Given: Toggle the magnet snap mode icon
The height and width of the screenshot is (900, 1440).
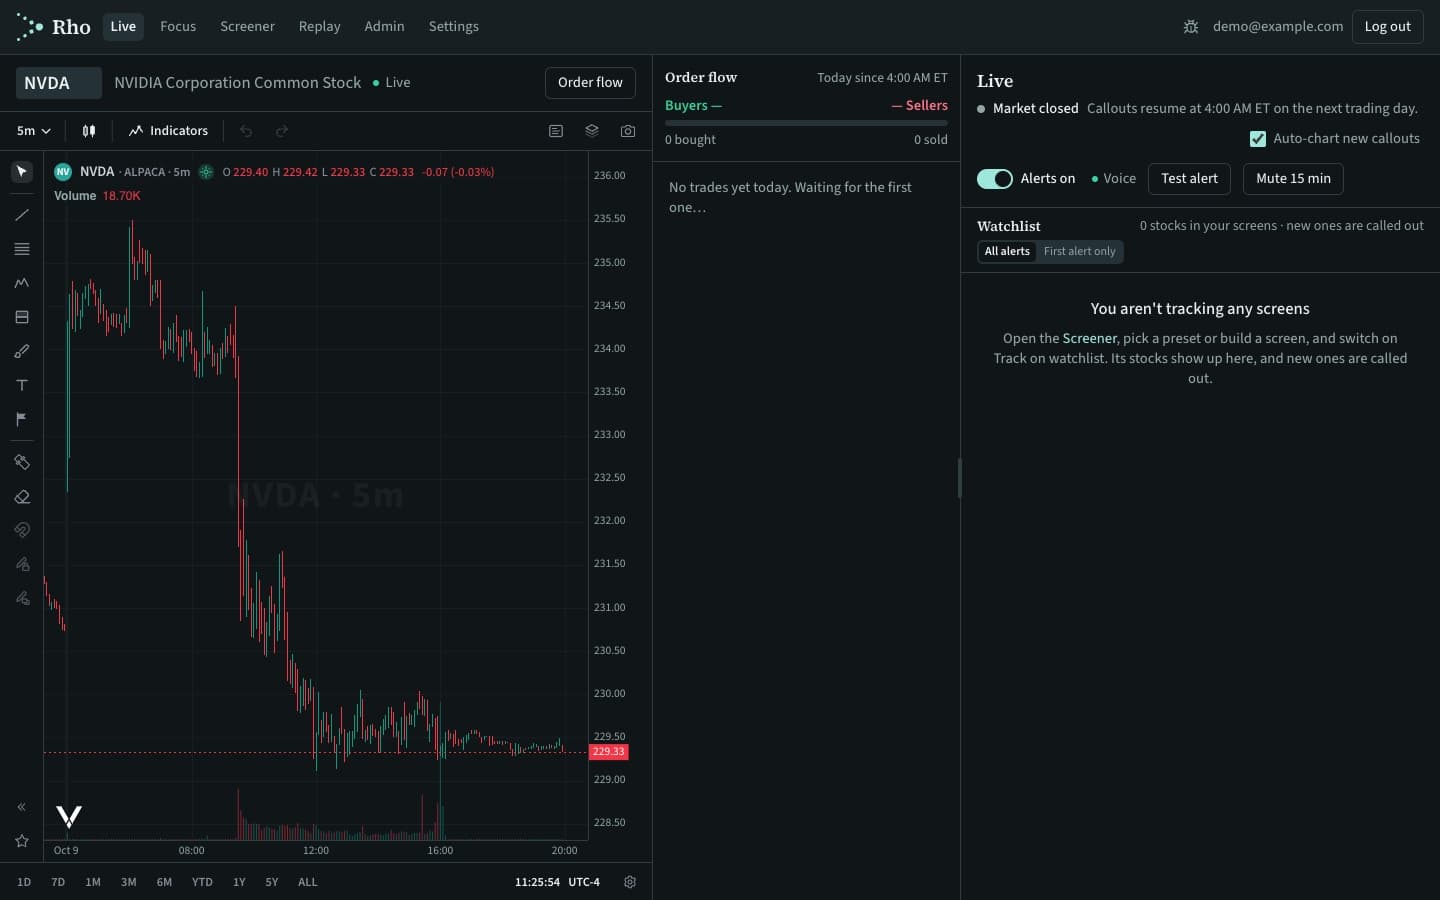Looking at the screenshot, I should pyautogui.click(x=22, y=530).
